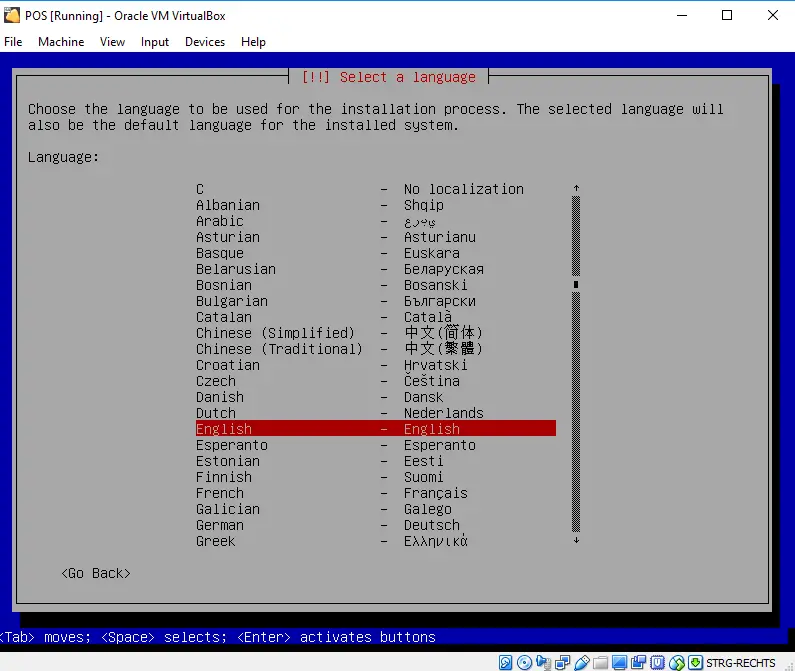Click the highlighted English language row
Image resolution: width=795 pixels, height=671 pixels.
click(x=376, y=429)
